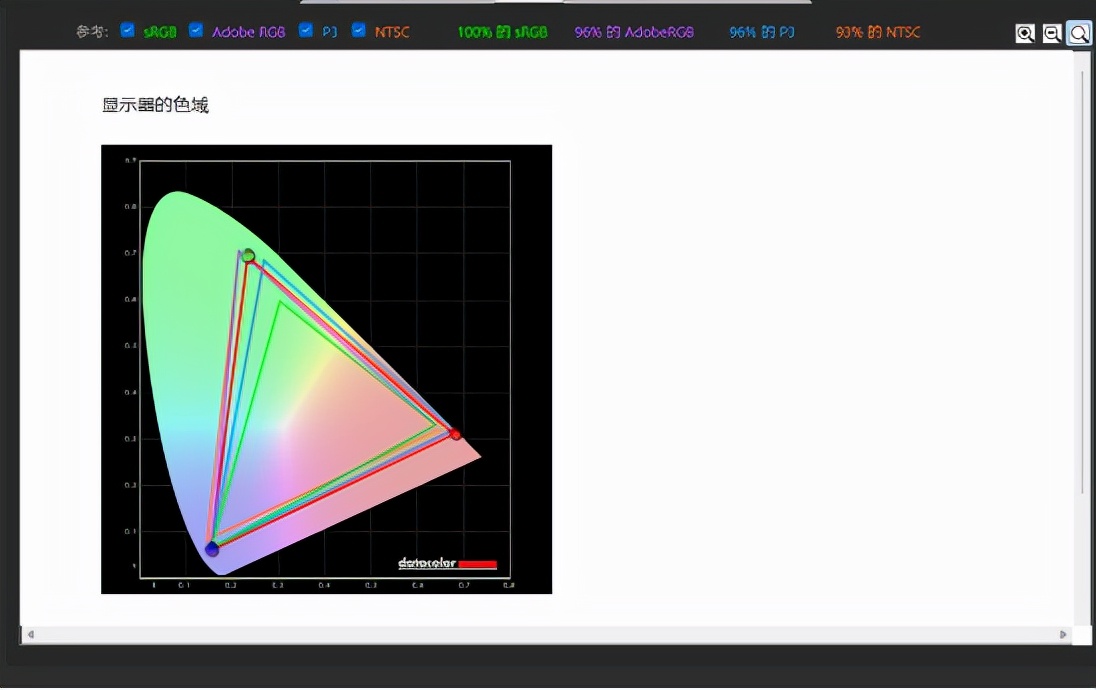Click the green primary point on gamut chart

(248, 256)
